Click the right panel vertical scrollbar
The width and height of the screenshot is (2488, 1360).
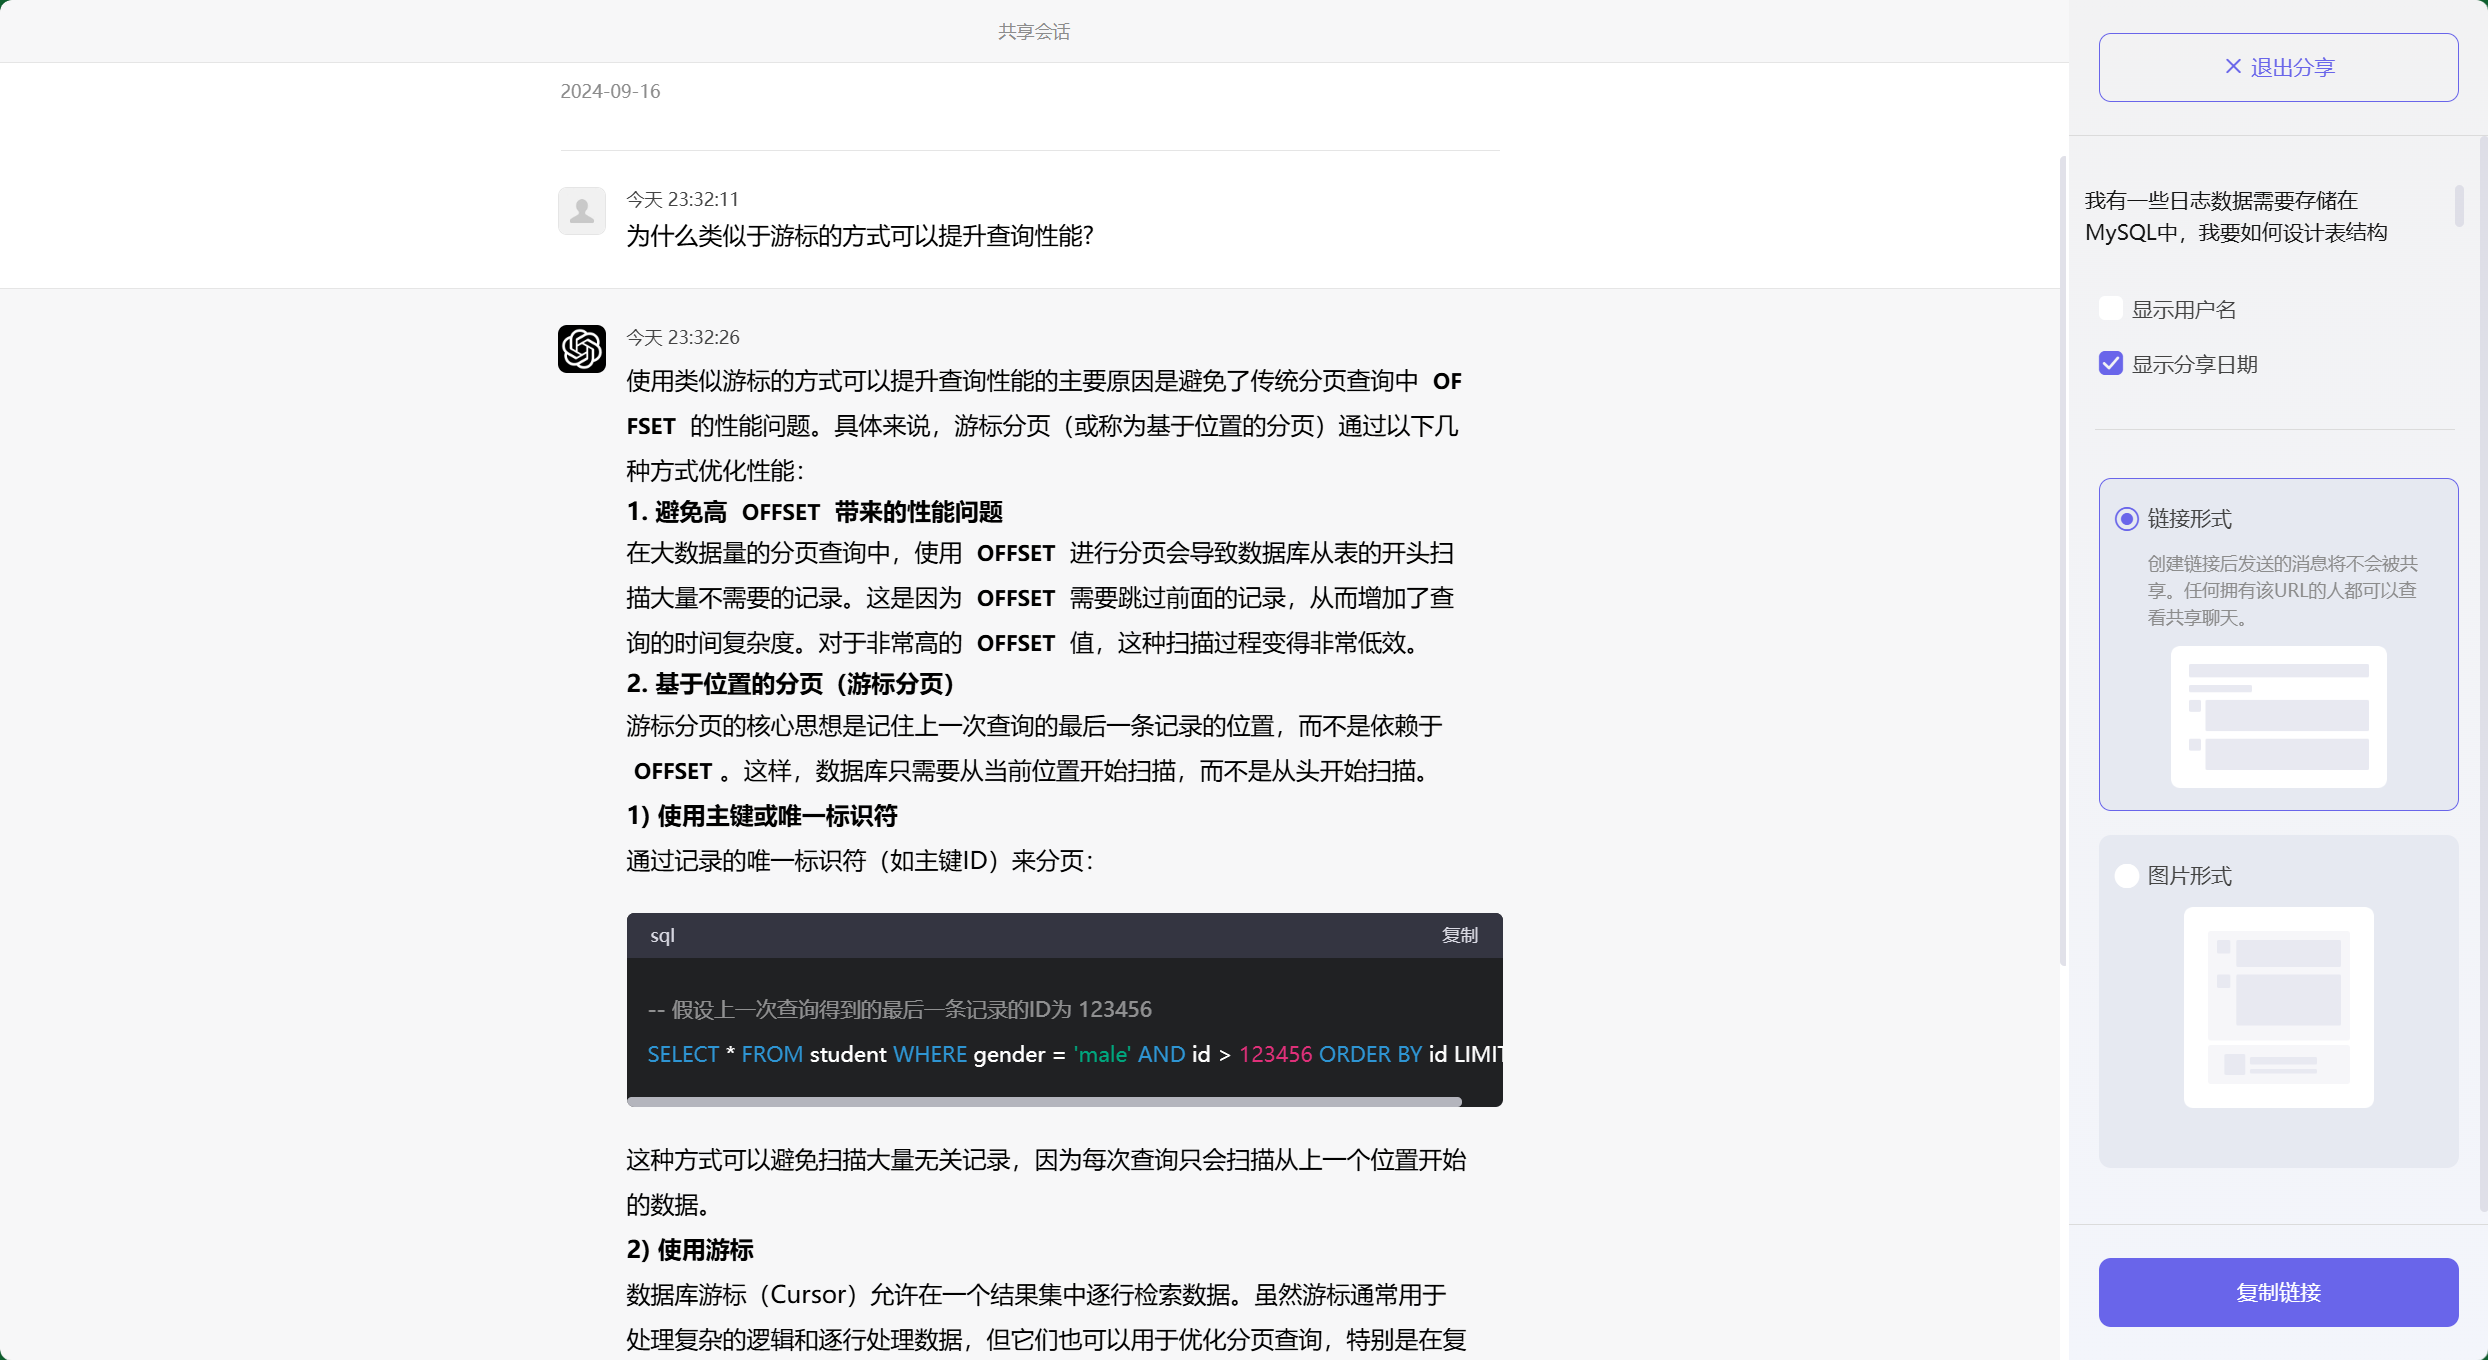click(2461, 205)
